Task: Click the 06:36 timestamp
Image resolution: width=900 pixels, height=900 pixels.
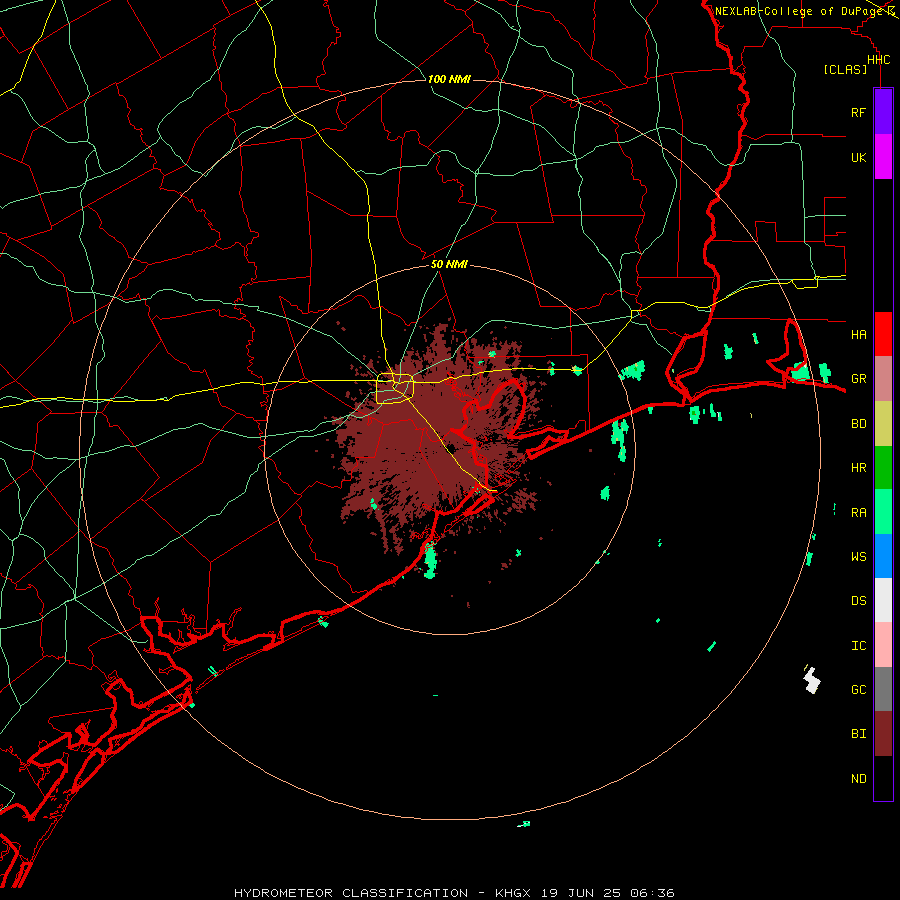Action: (651, 893)
